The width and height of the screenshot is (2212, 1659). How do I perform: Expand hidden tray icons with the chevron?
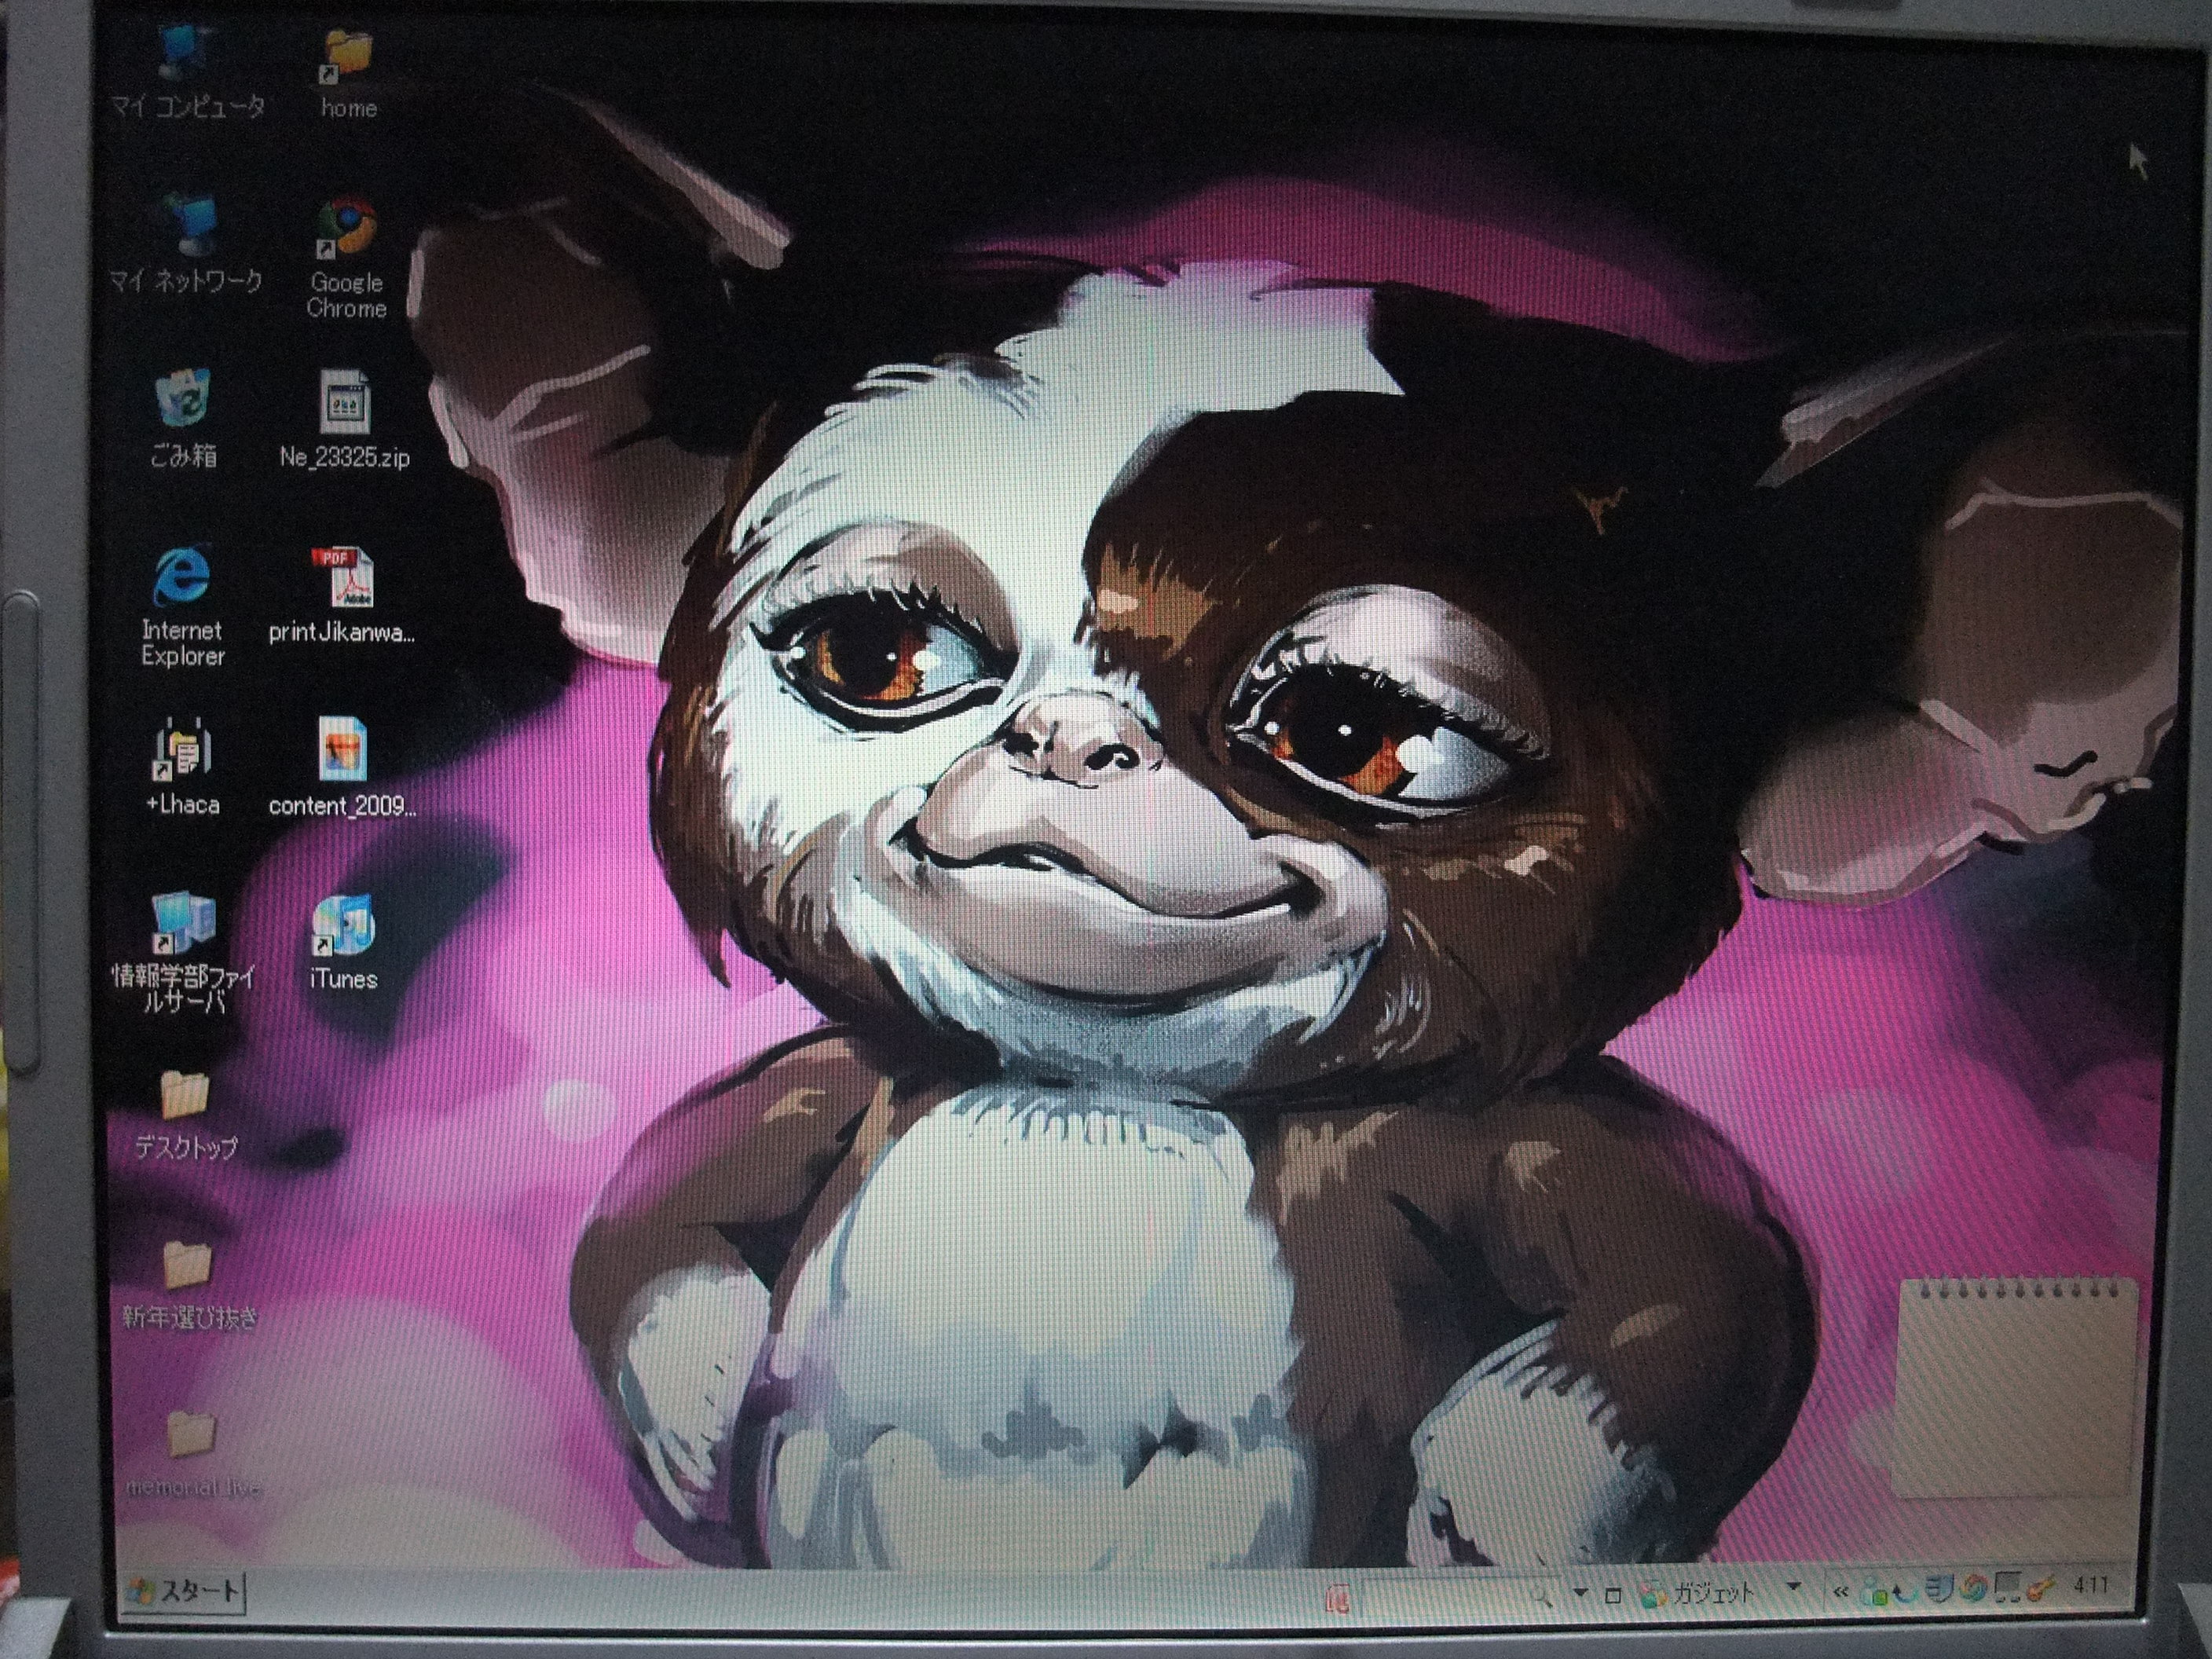[x=1841, y=1592]
